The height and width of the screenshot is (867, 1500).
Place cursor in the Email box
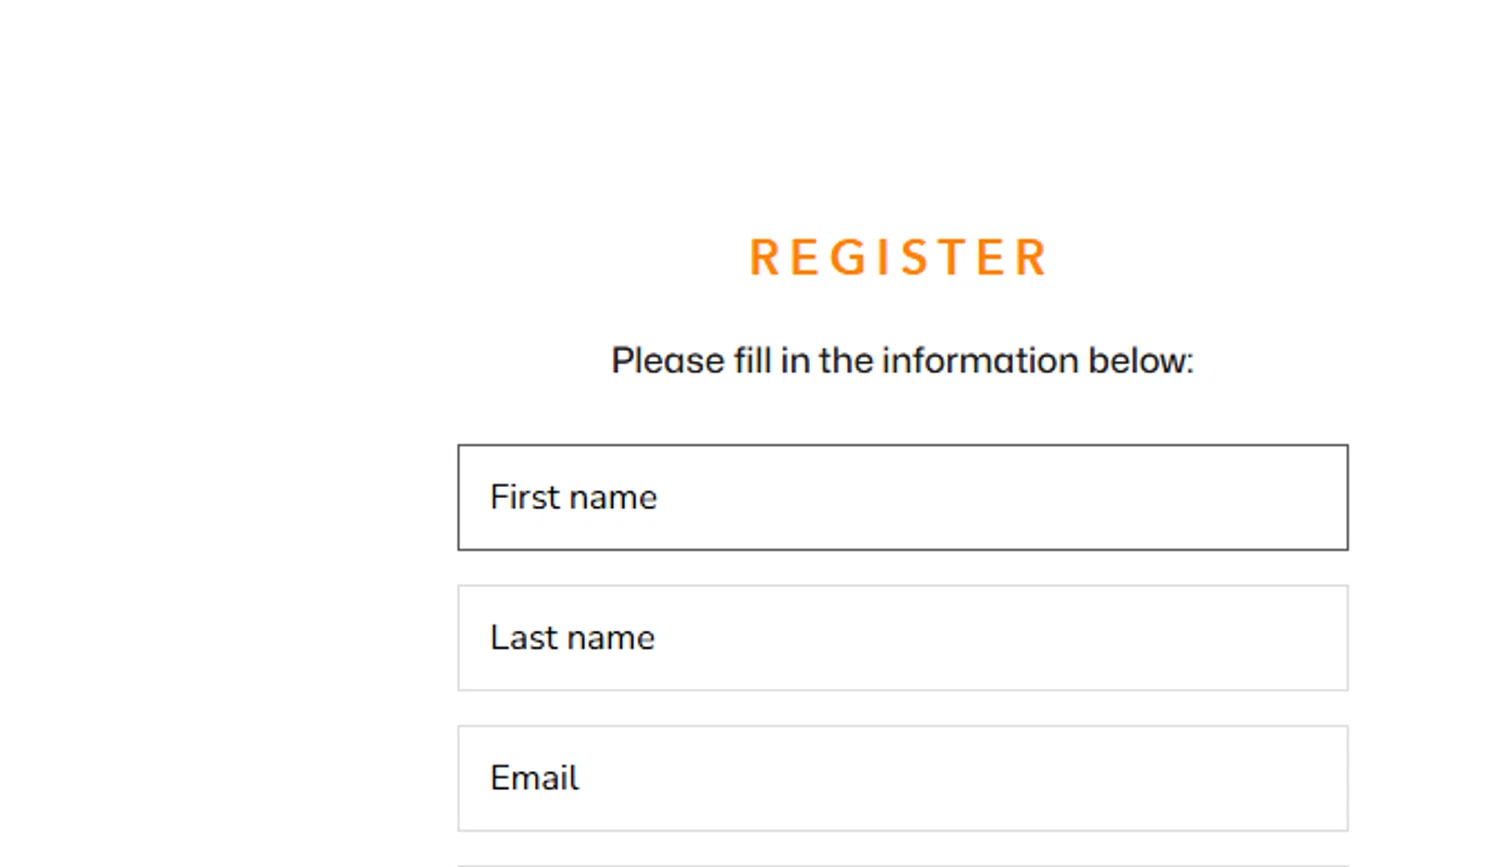[902, 778]
